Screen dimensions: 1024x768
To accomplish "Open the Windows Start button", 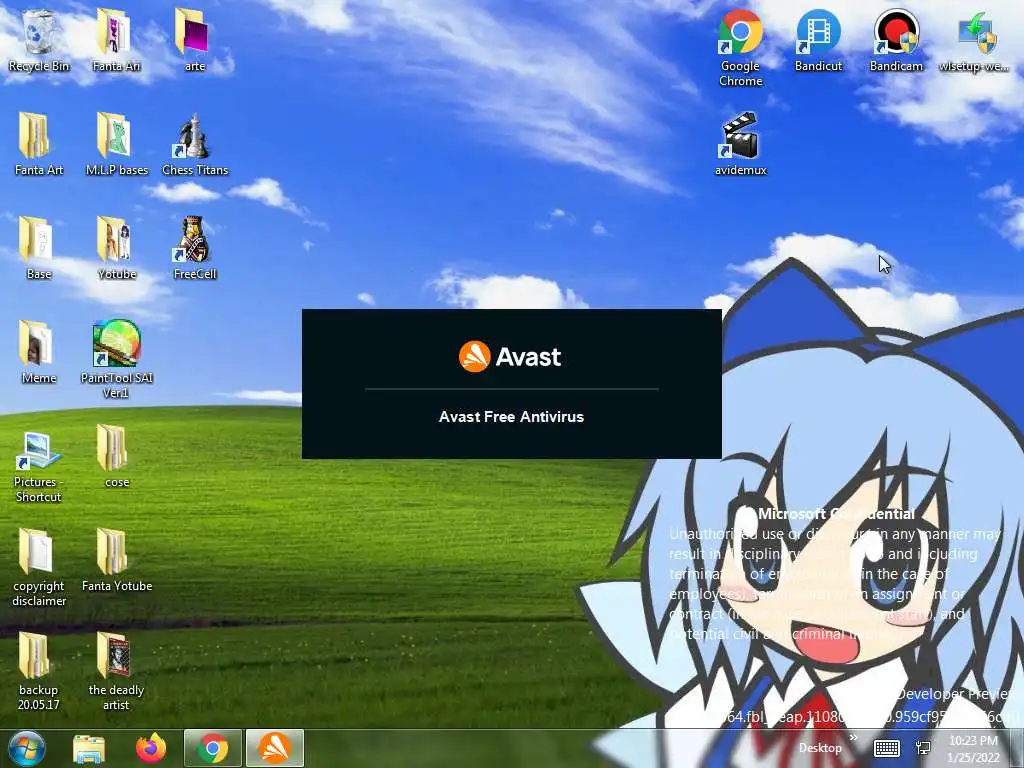I will coord(26,748).
